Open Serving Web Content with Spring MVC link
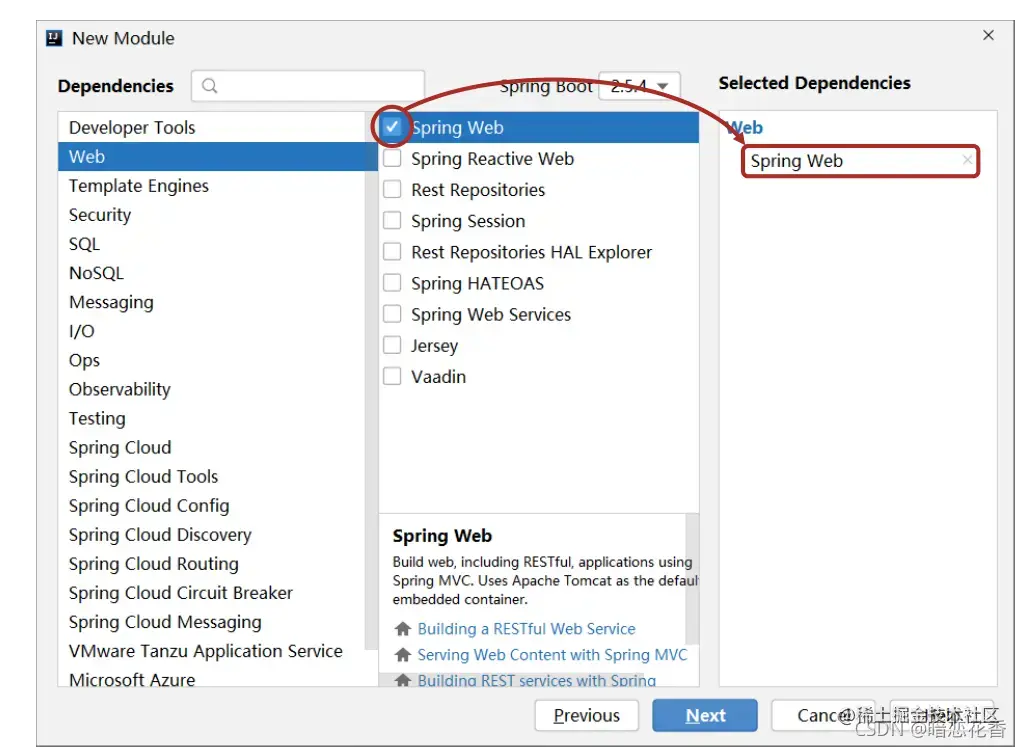This screenshot has width=1021, height=747. pyautogui.click(x=552, y=655)
